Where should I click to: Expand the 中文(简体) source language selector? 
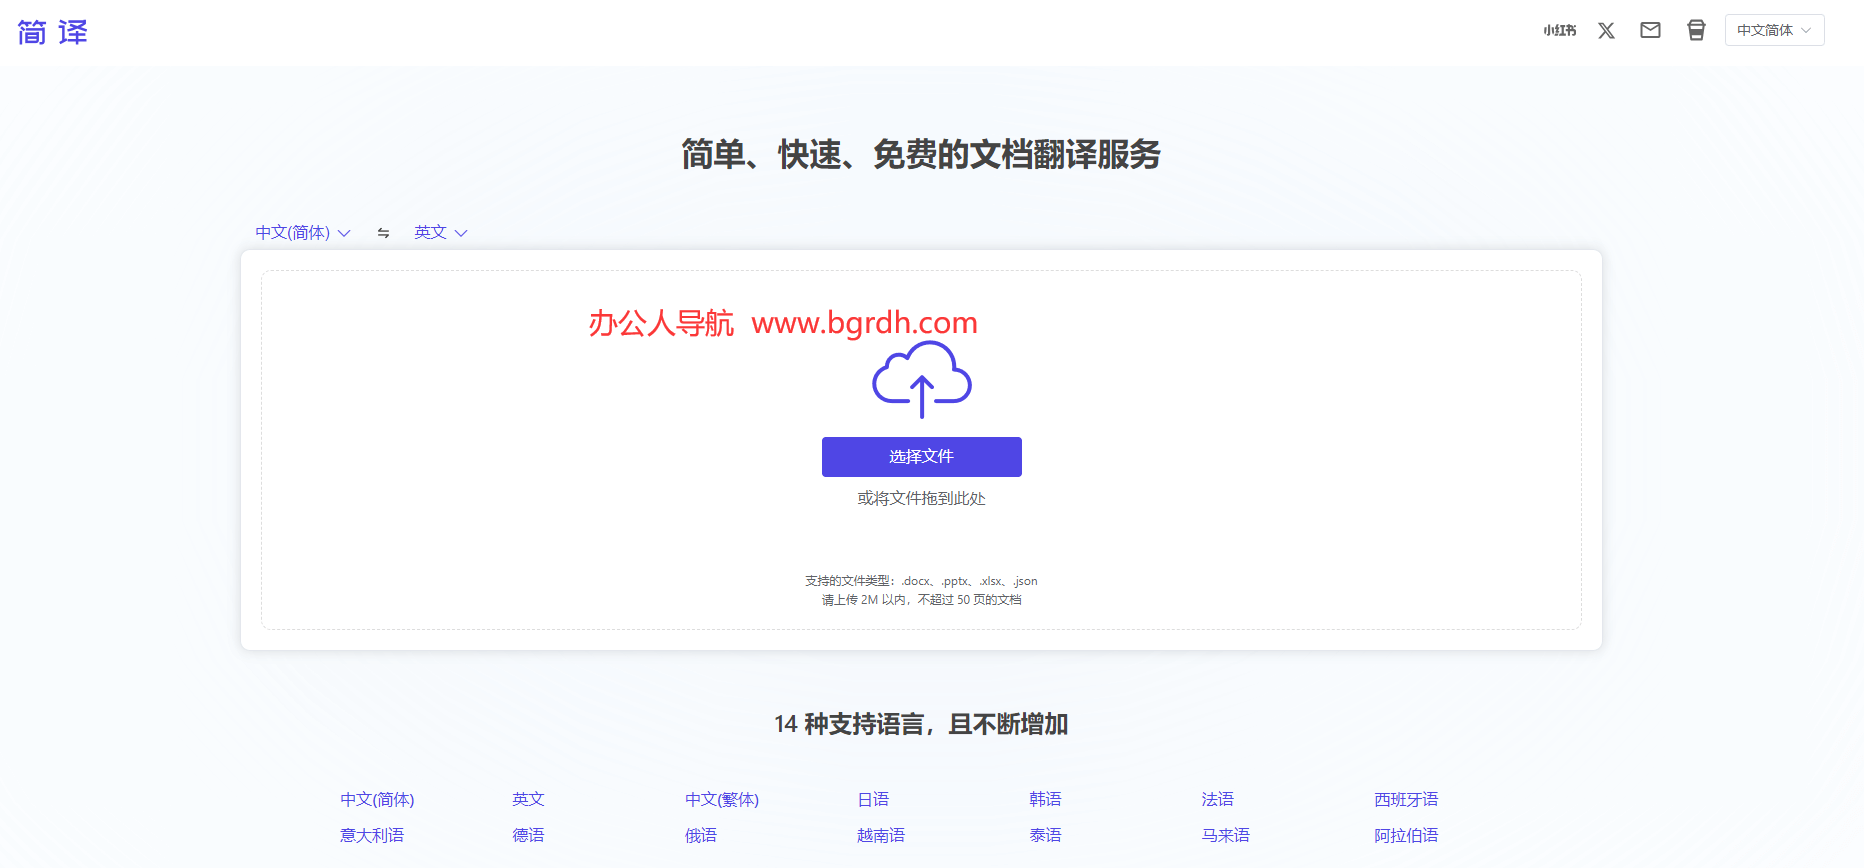coord(302,232)
